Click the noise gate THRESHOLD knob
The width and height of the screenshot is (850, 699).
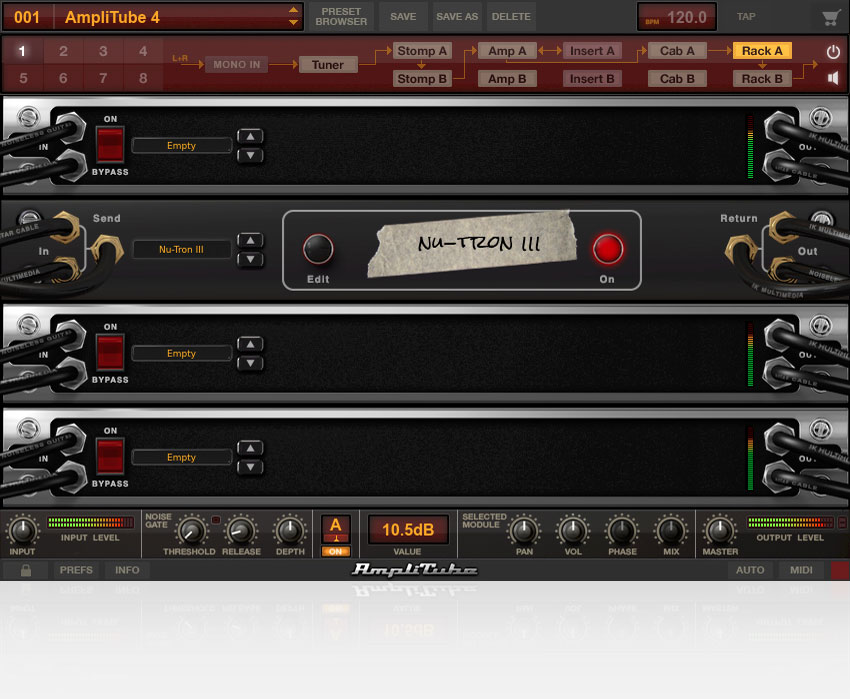[191, 531]
